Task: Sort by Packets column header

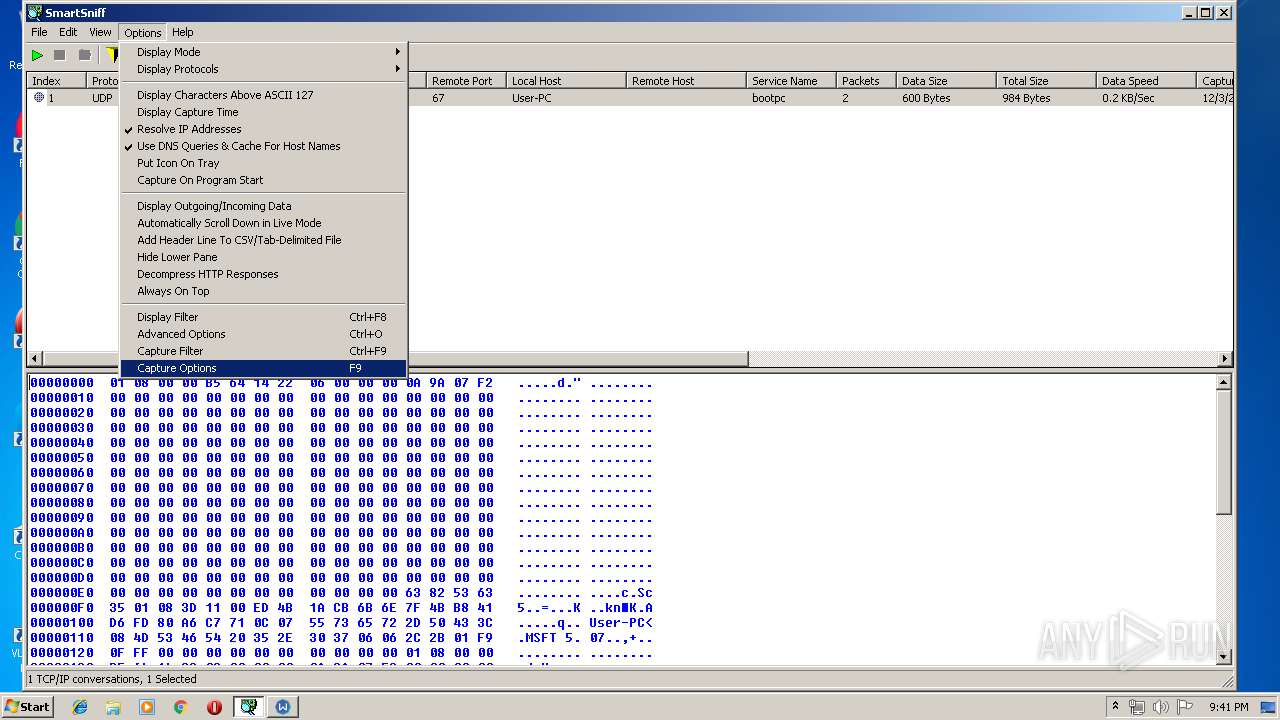Action: pyautogui.click(x=866, y=81)
